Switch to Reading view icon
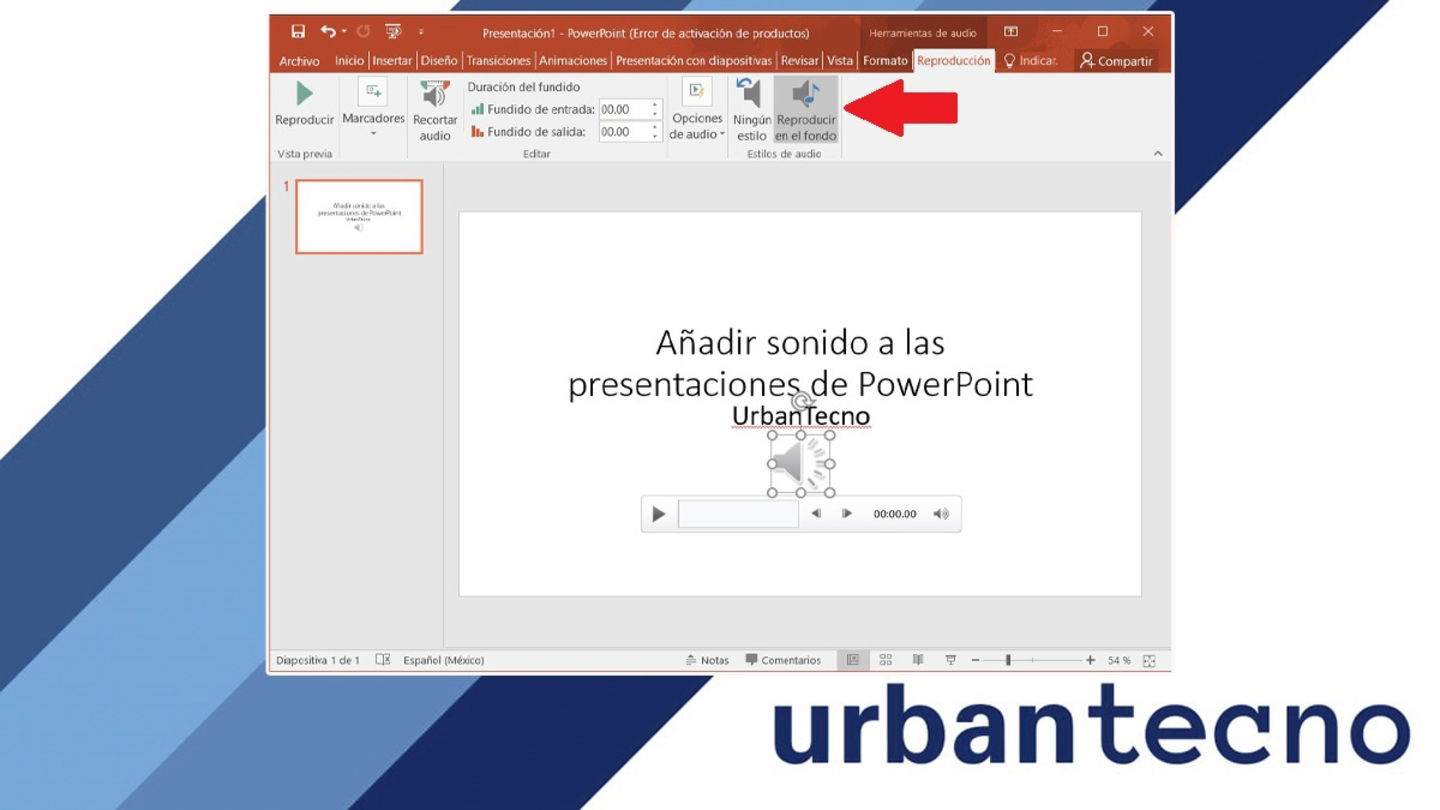Viewport: 1440px width, 810px height. 918,660
